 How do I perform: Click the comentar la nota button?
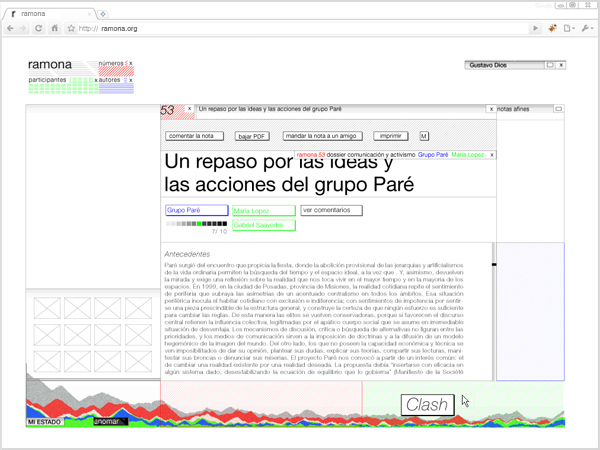click(x=194, y=136)
